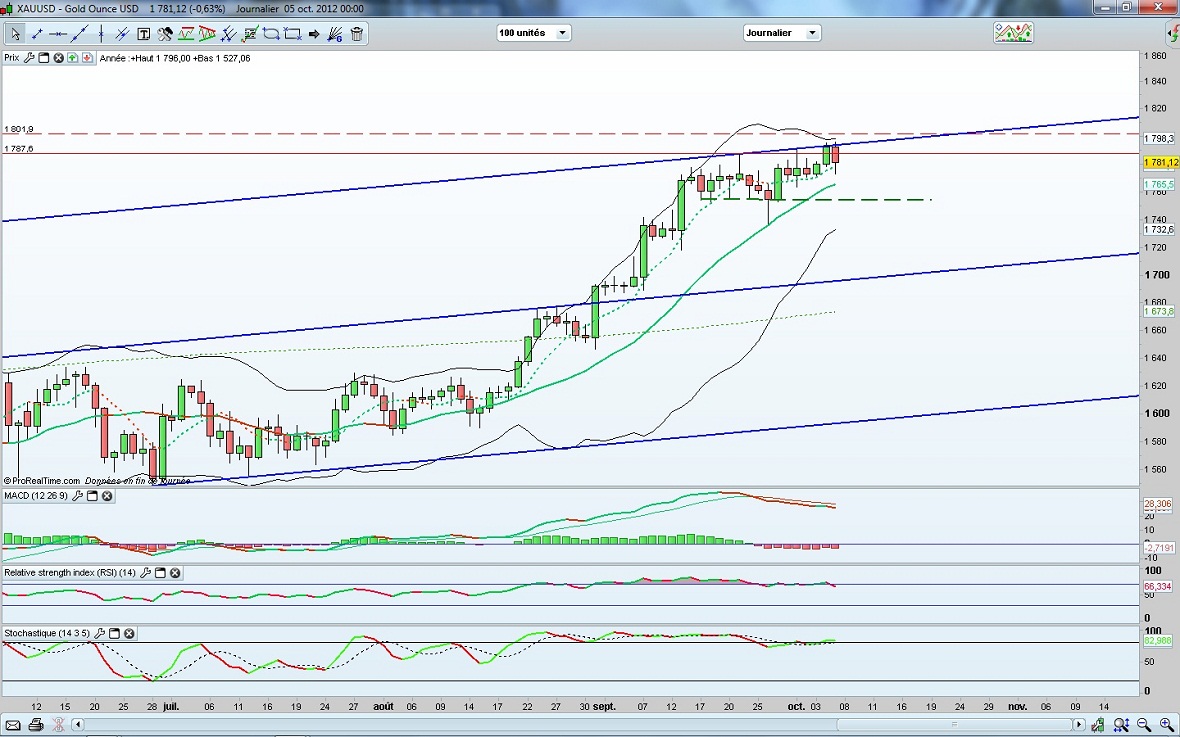
Task: Click the zoom in magnifier icon
Action: (x=1167, y=724)
